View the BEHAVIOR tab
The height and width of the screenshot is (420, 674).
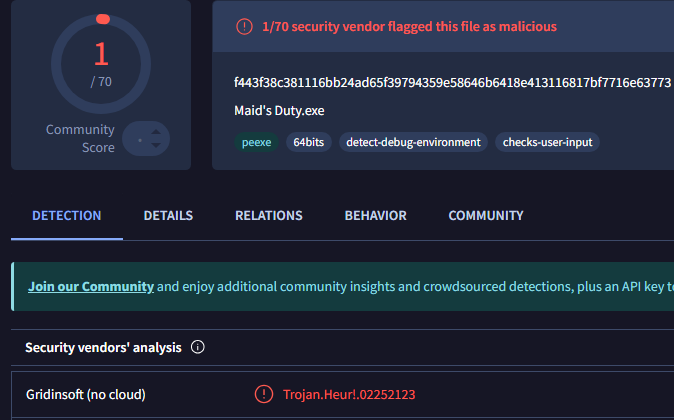375,215
